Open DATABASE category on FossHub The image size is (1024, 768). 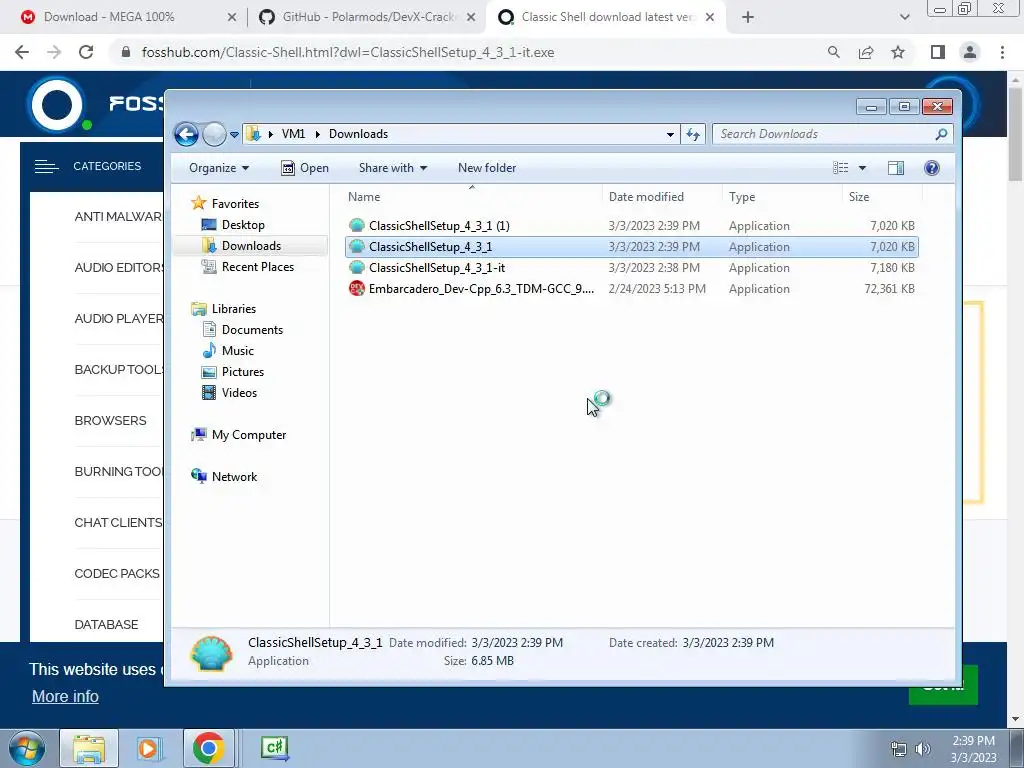point(106,624)
